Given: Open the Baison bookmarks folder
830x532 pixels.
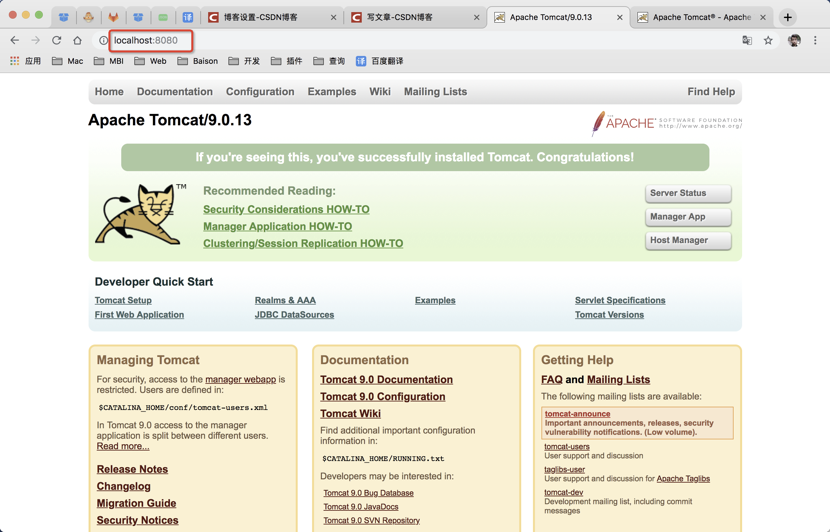Looking at the screenshot, I should tap(197, 61).
